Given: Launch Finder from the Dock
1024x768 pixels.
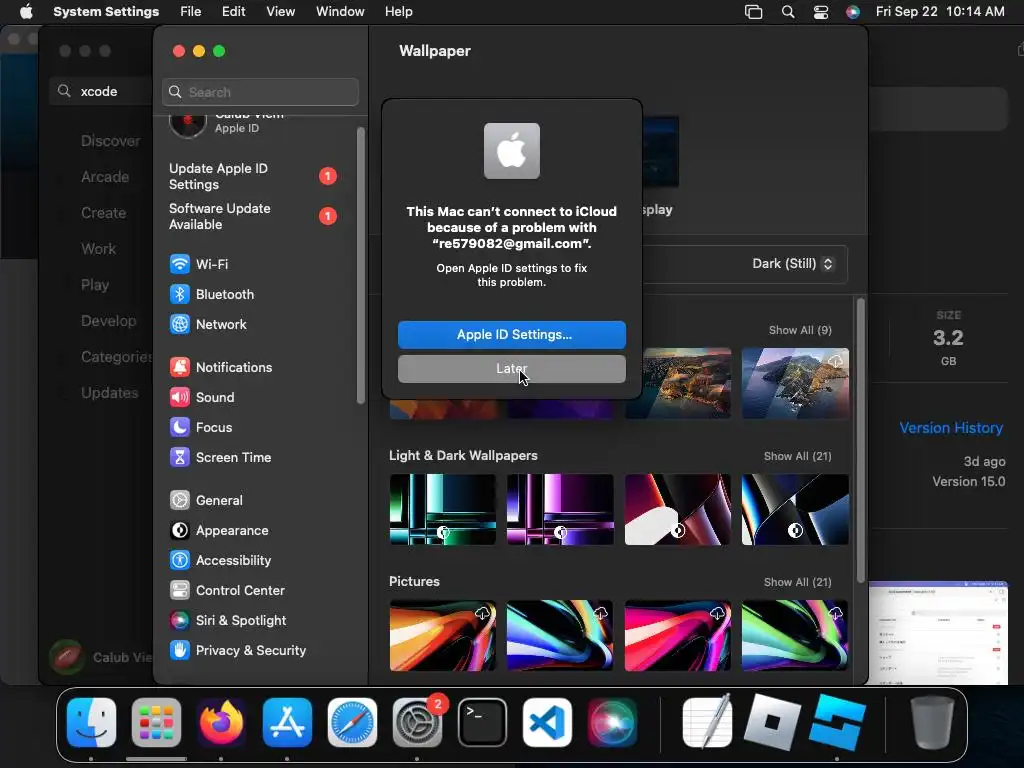Looking at the screenshot, I should 91,722.
